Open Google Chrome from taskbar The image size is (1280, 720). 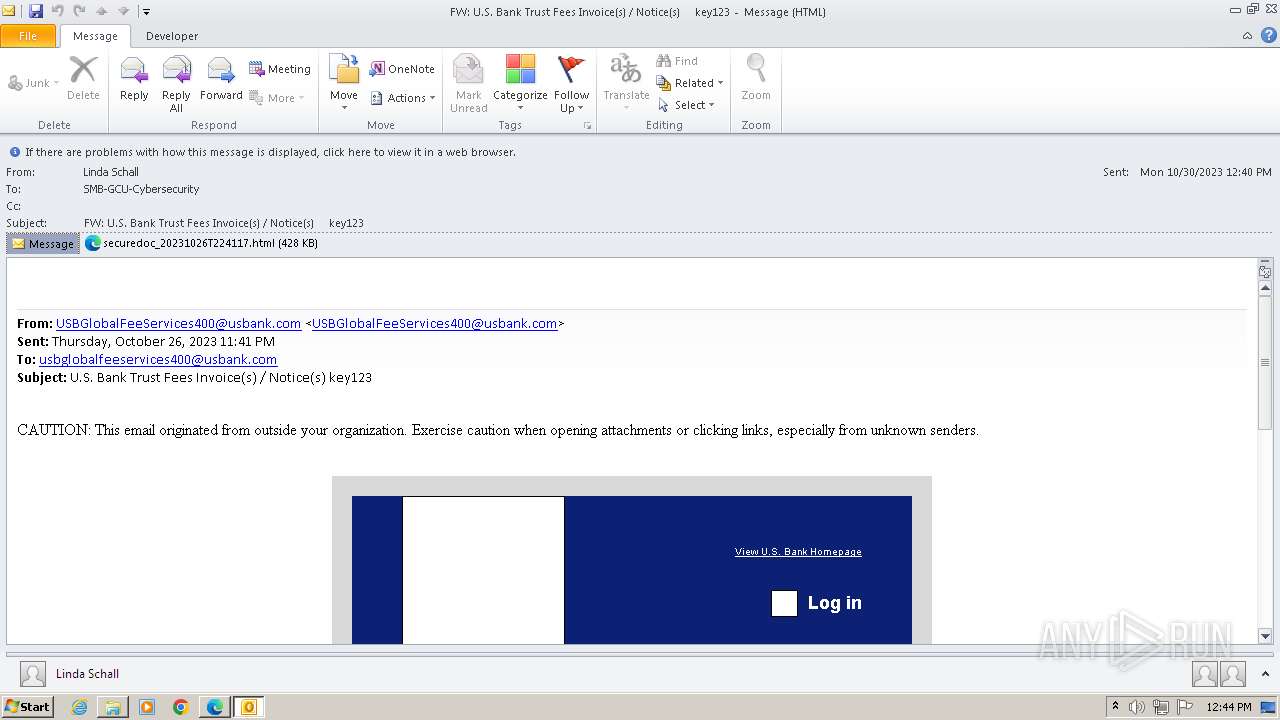[181, 707]
